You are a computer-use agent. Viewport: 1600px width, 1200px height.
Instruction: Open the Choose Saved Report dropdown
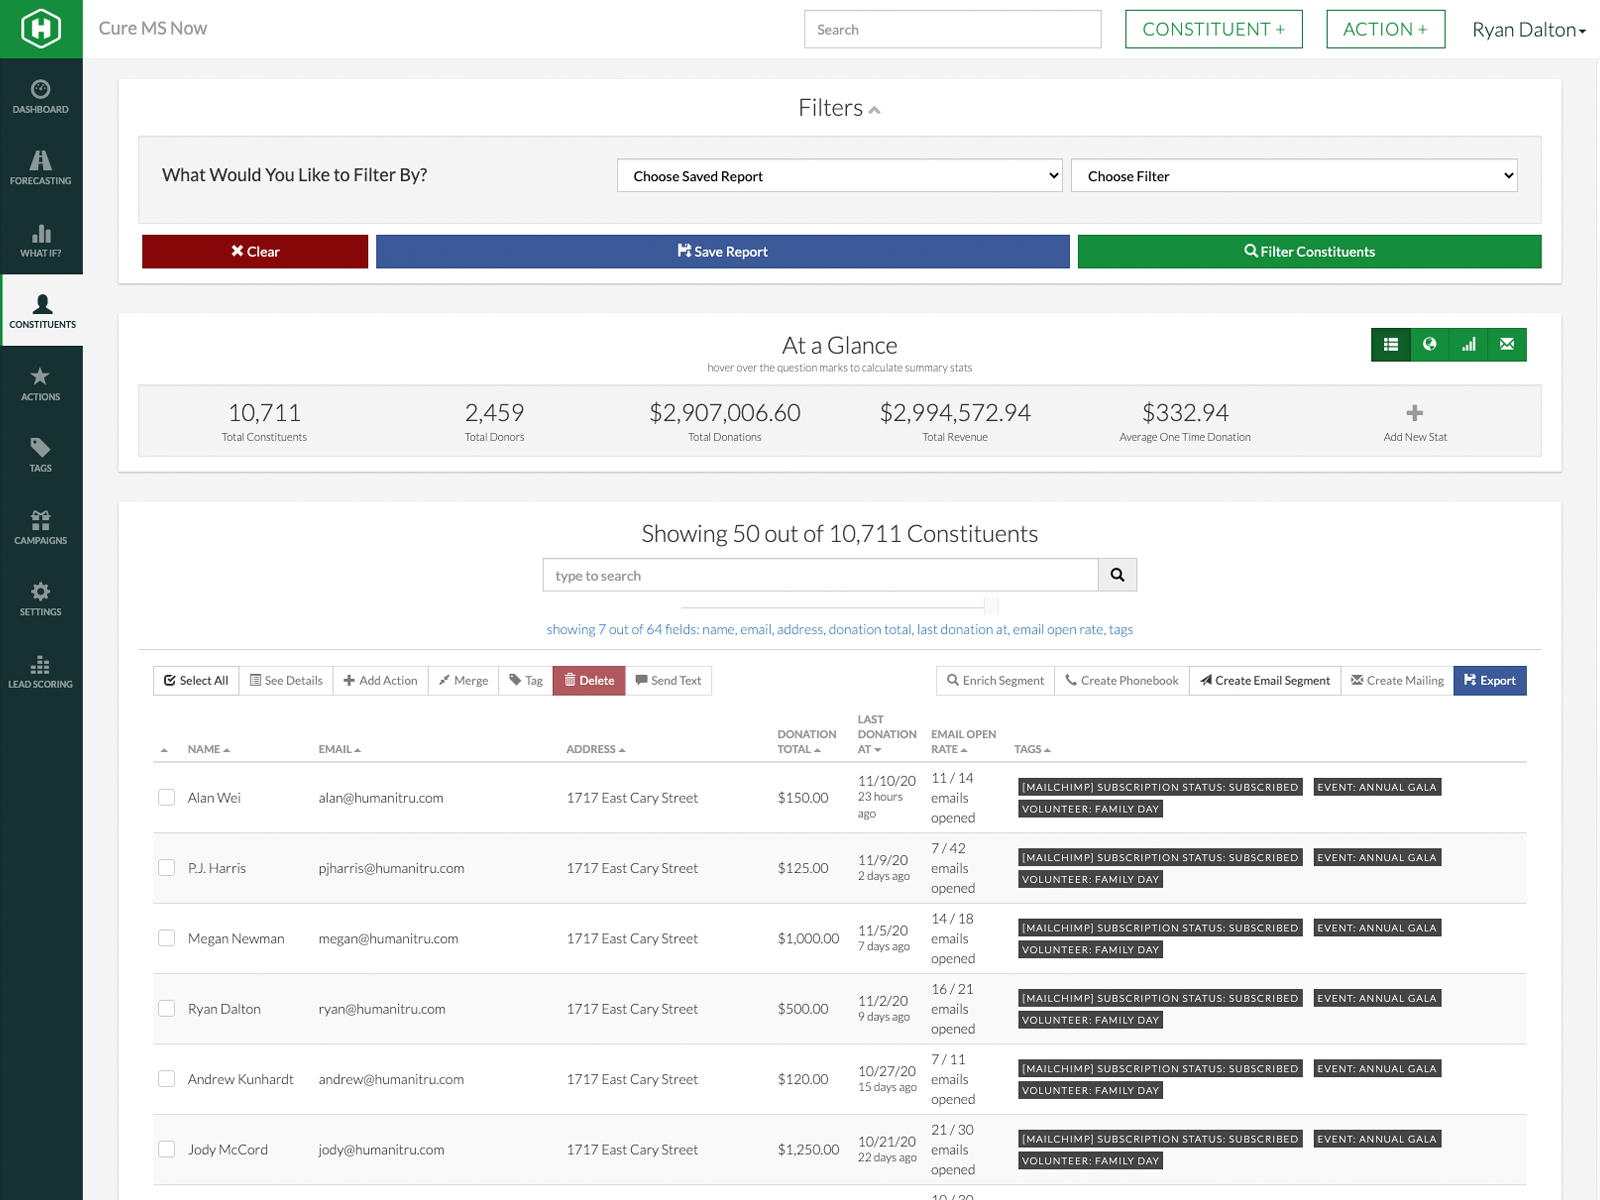[x=840, y=176]
